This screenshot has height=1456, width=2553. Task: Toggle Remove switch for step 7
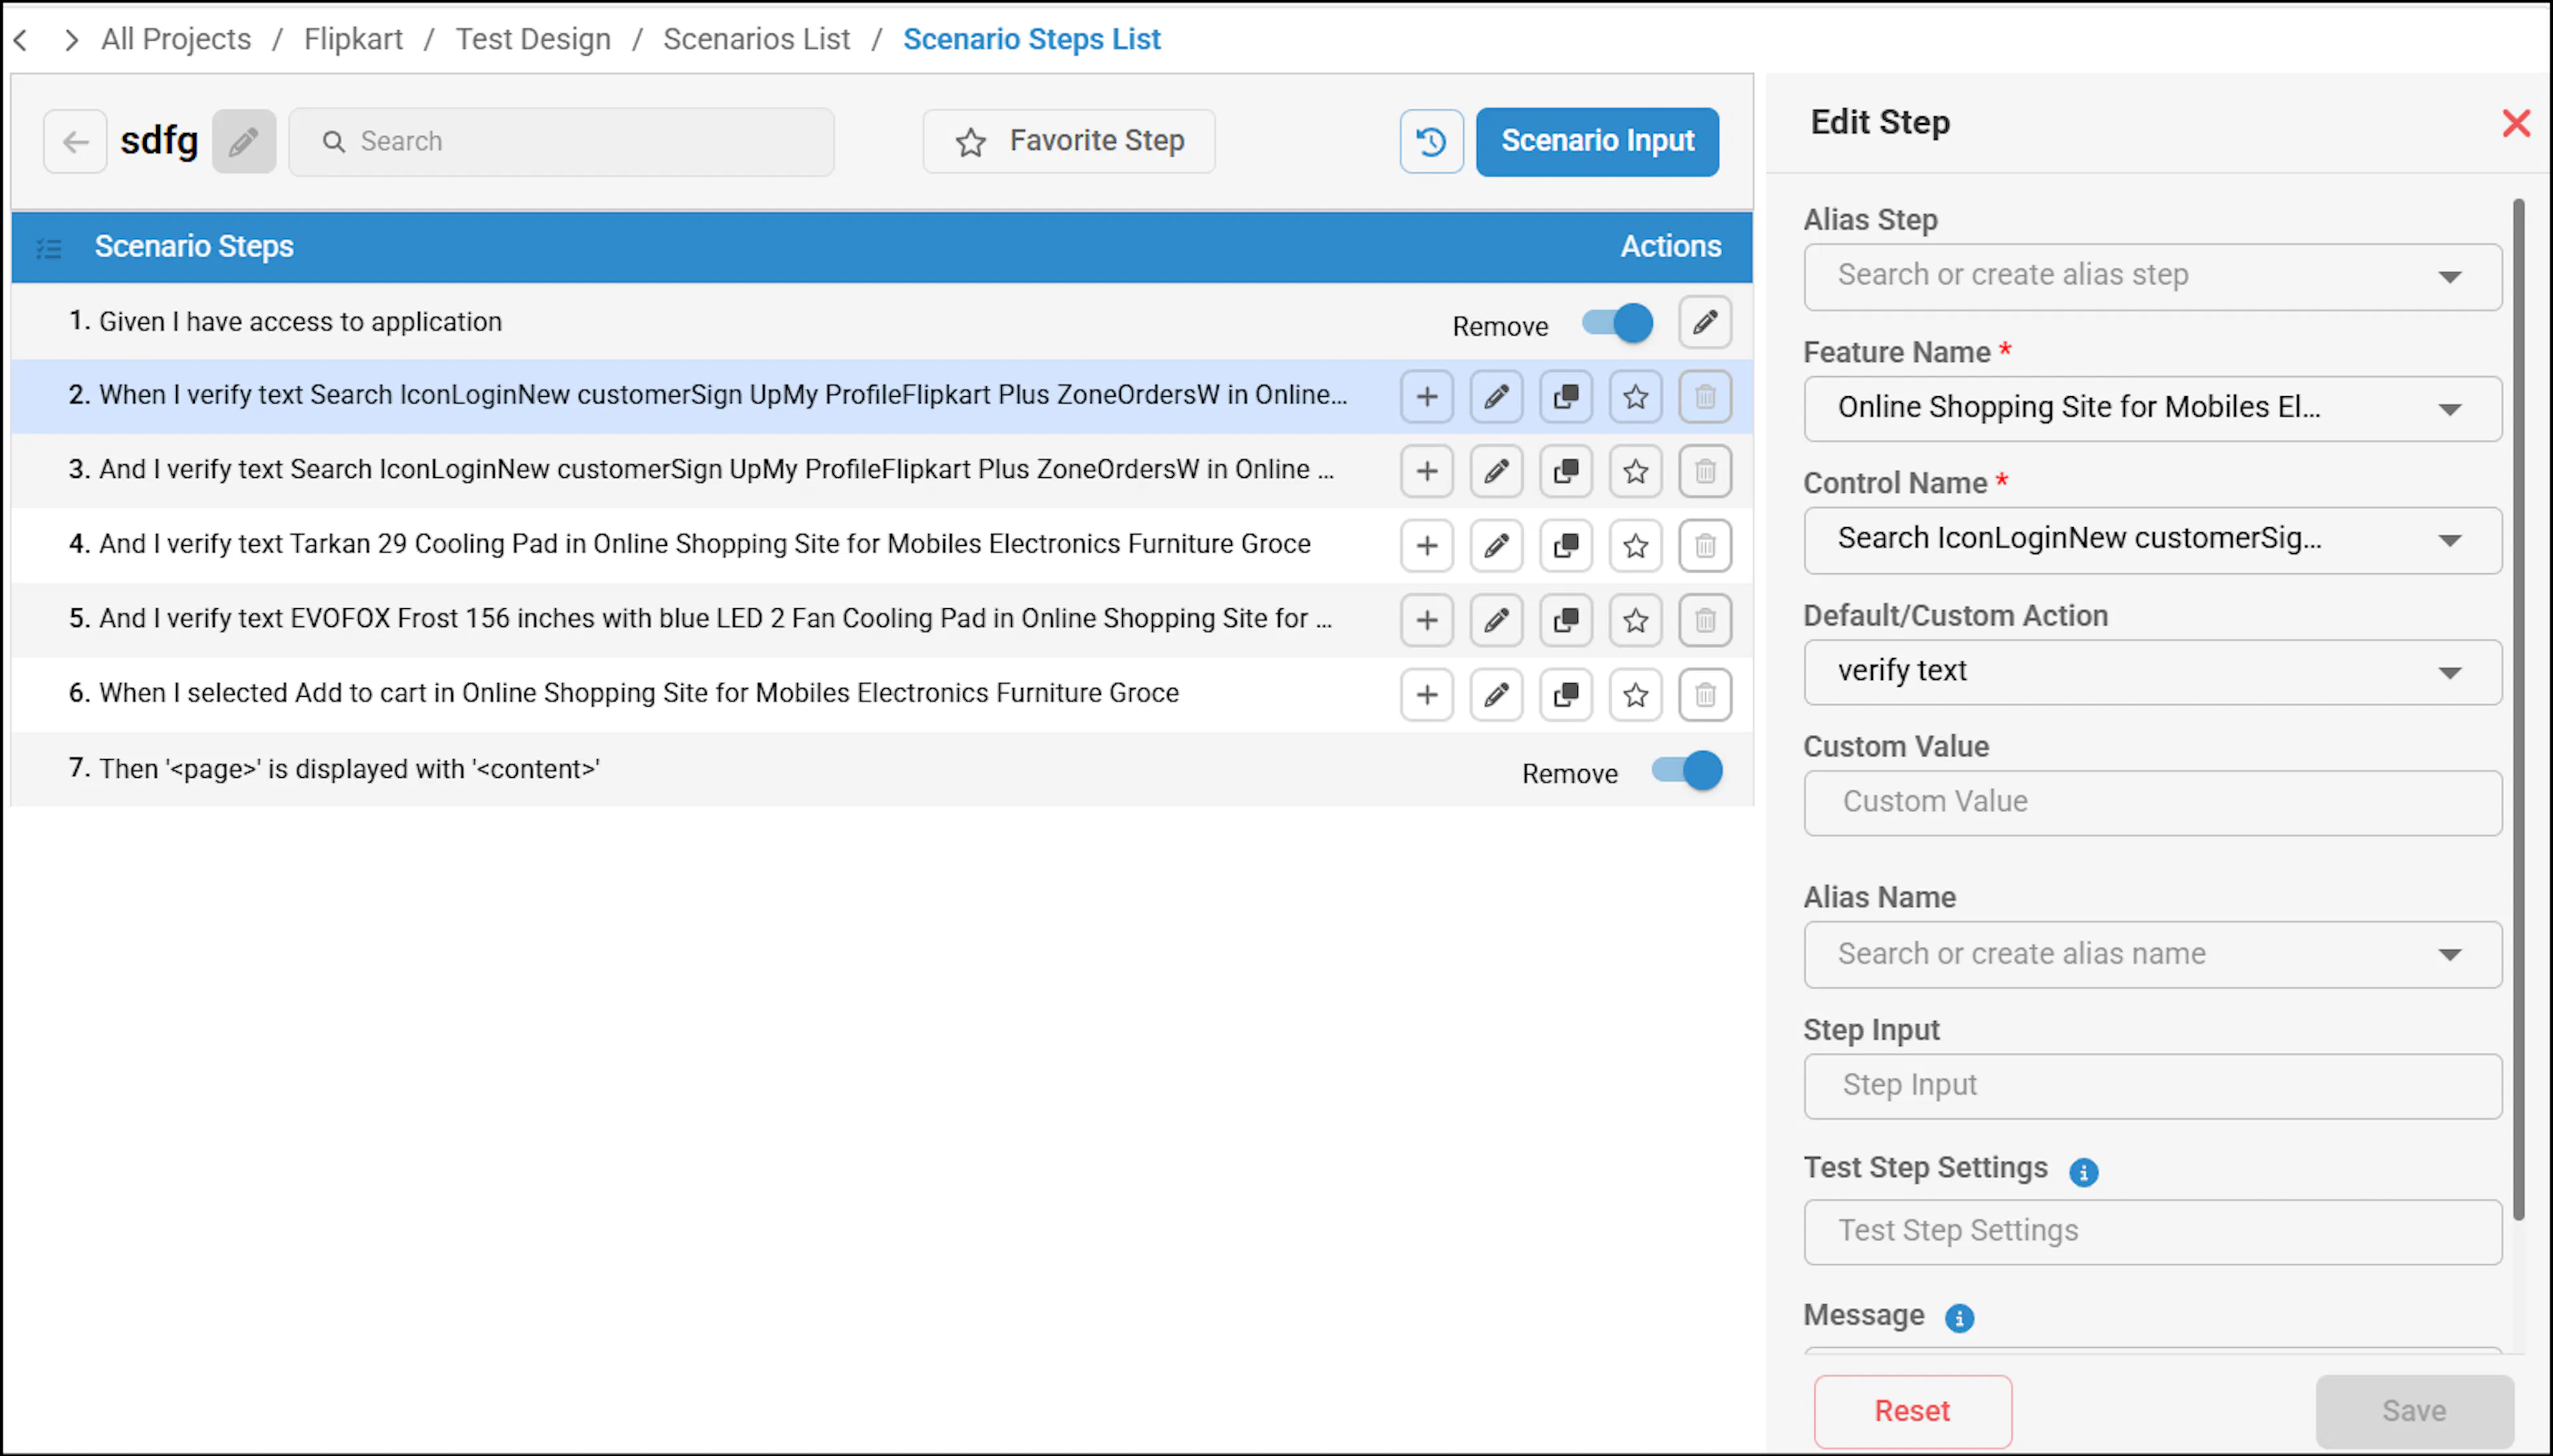click(x=1687, y=770)
